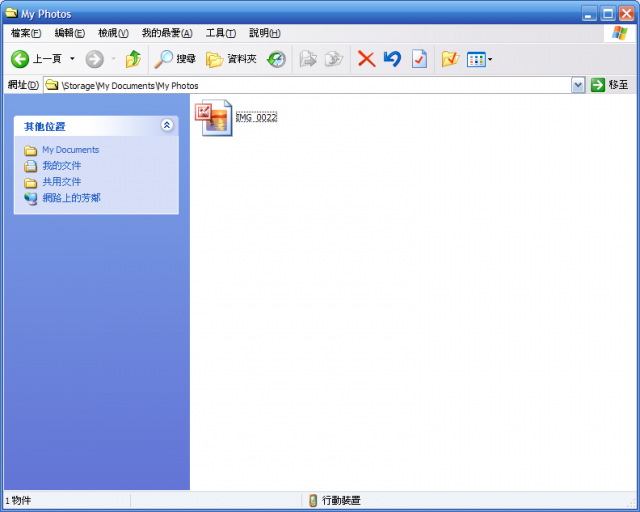Go up one folder level
This screenshot has height=512, width=640.
(x=133, y=59)
